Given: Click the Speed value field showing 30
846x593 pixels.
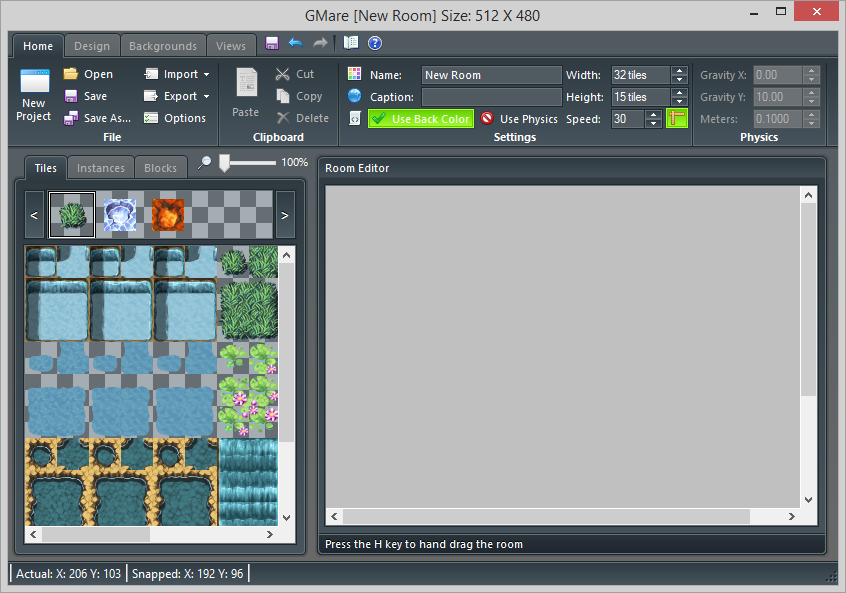Looking at the screenshot, I should tap(629, 119).
